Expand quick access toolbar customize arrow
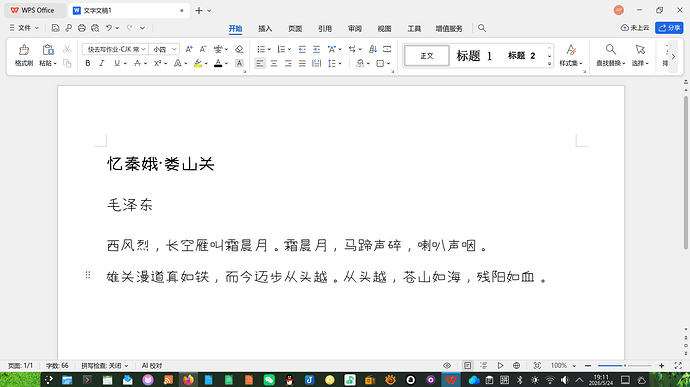 143,28
